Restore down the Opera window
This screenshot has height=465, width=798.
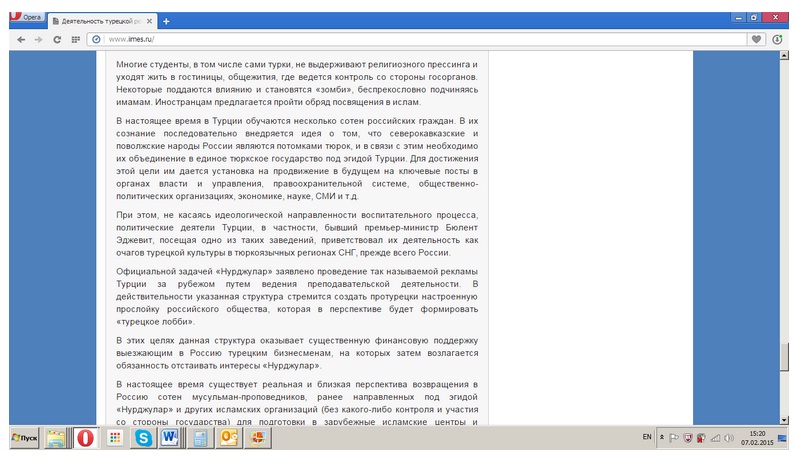click(x=754, y=17)
